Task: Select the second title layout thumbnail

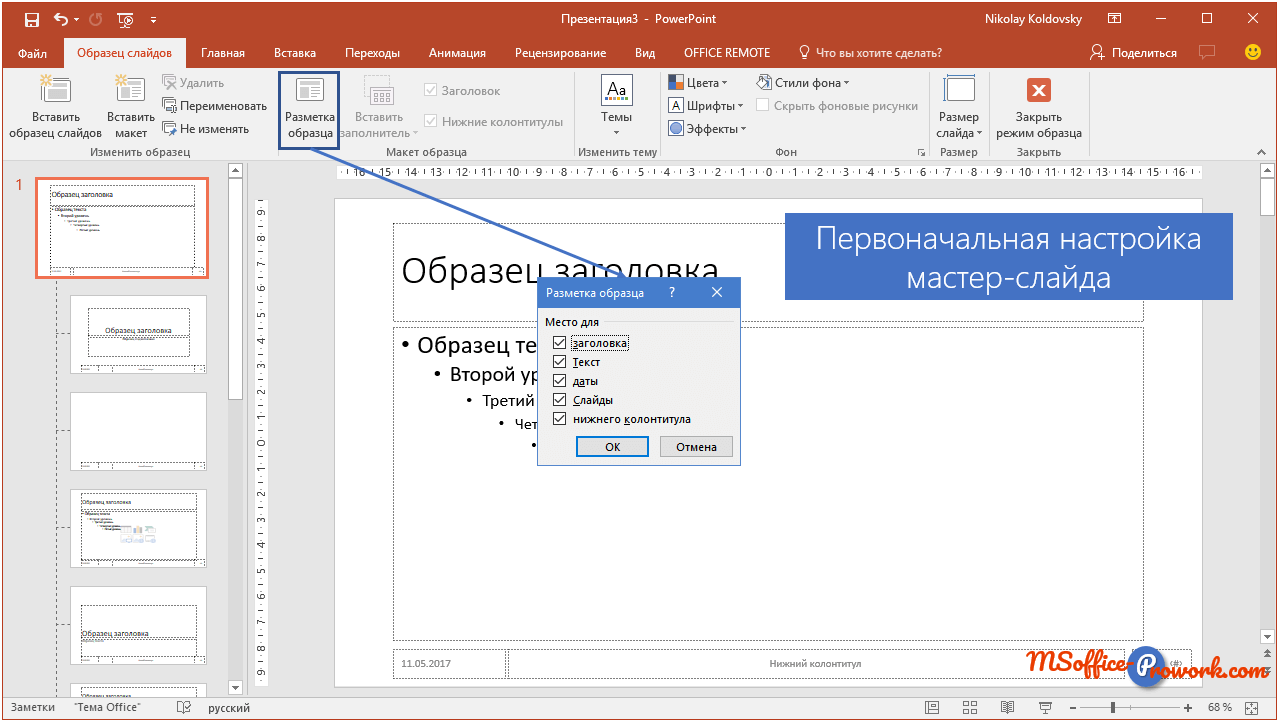Action: tap(138, 334)
